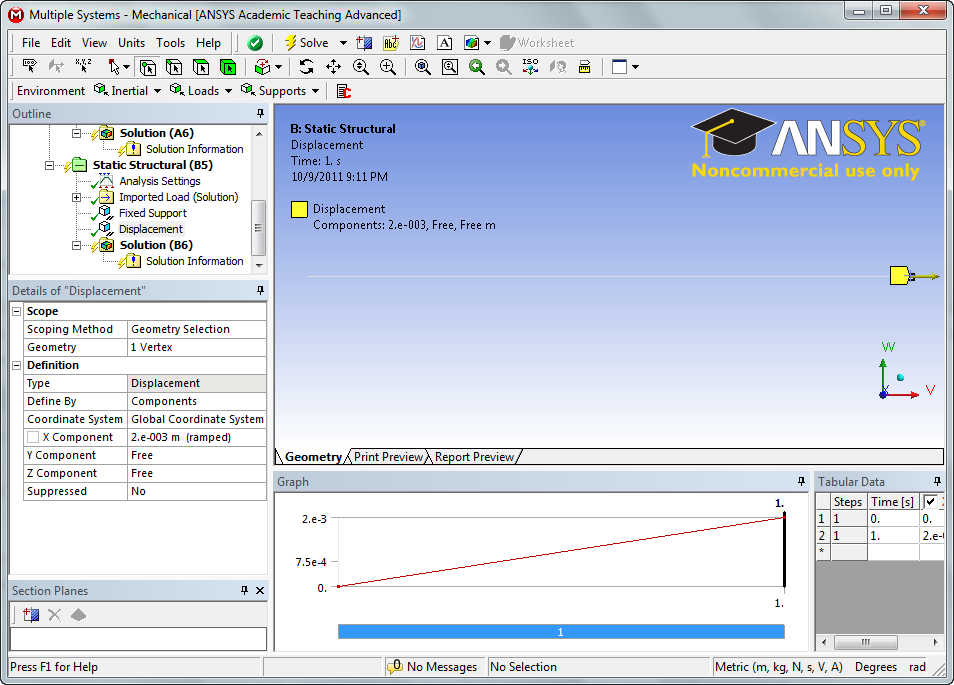954x685 pixels.
Task: Open the Solve dropdown arrow
Action: pos(343,43)
